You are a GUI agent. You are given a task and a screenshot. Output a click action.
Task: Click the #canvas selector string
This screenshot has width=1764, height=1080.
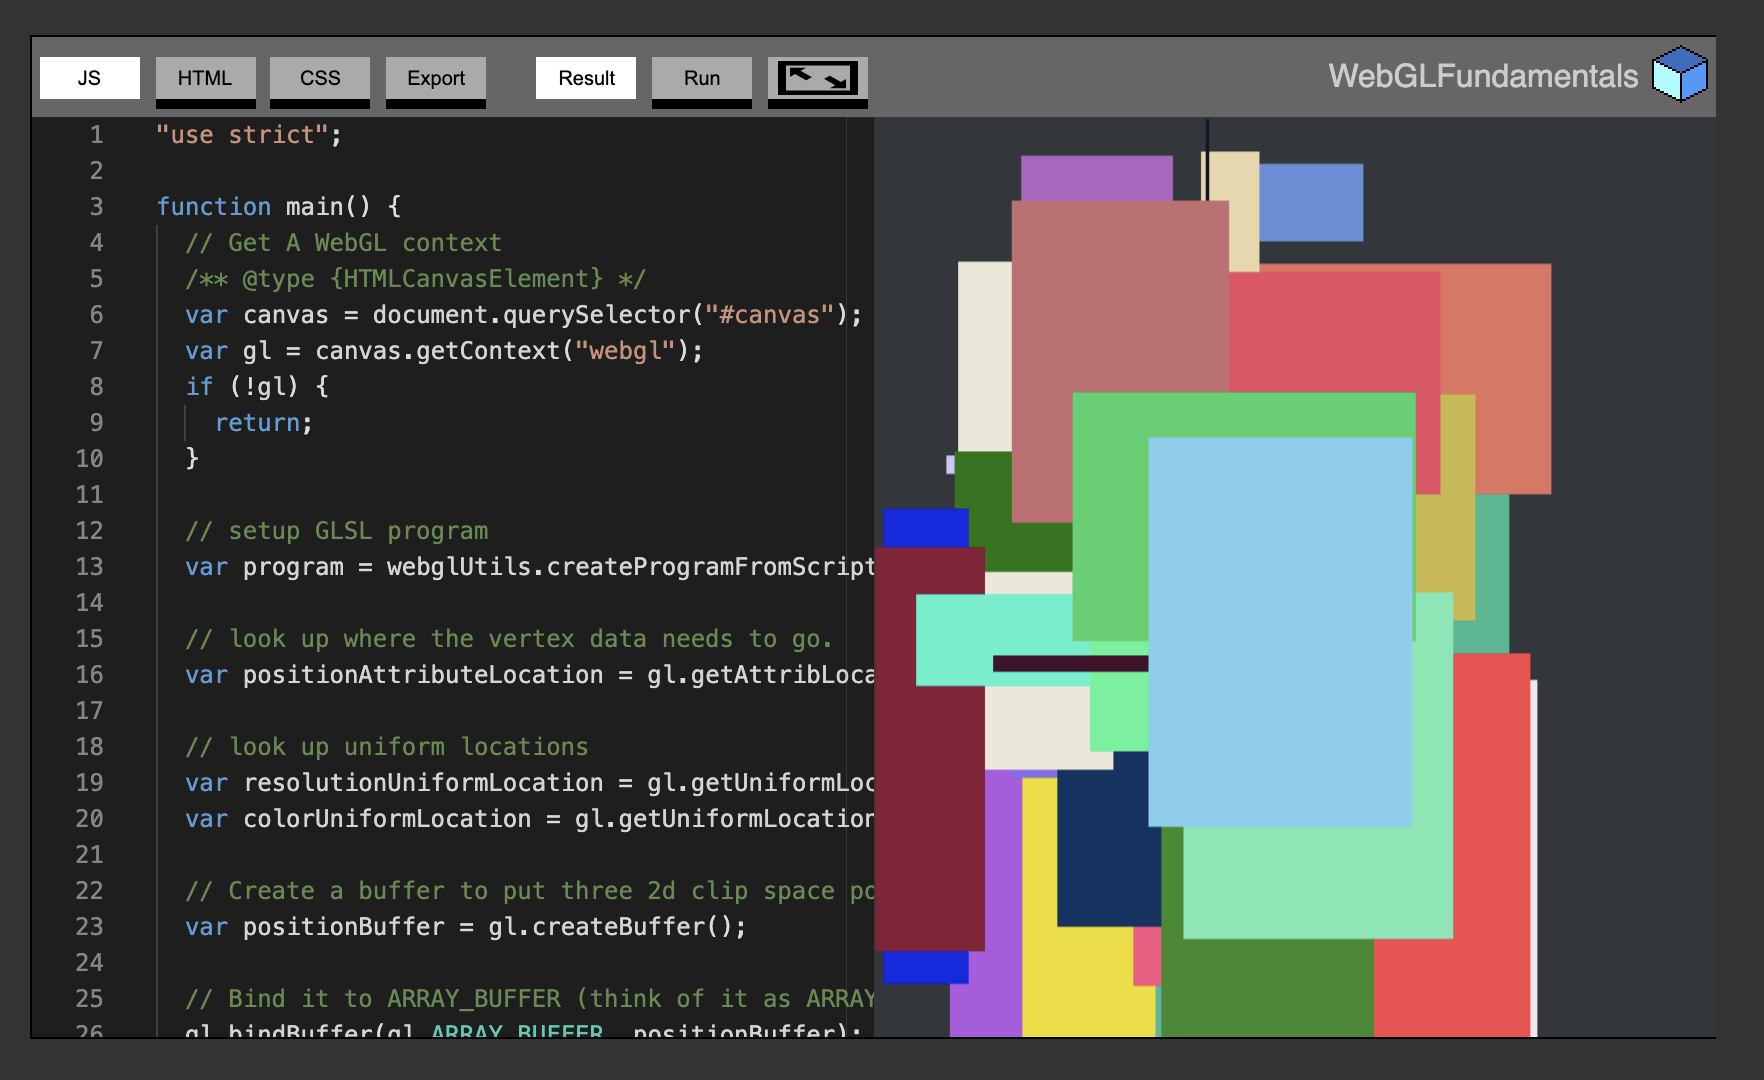[x=770, y=314]
